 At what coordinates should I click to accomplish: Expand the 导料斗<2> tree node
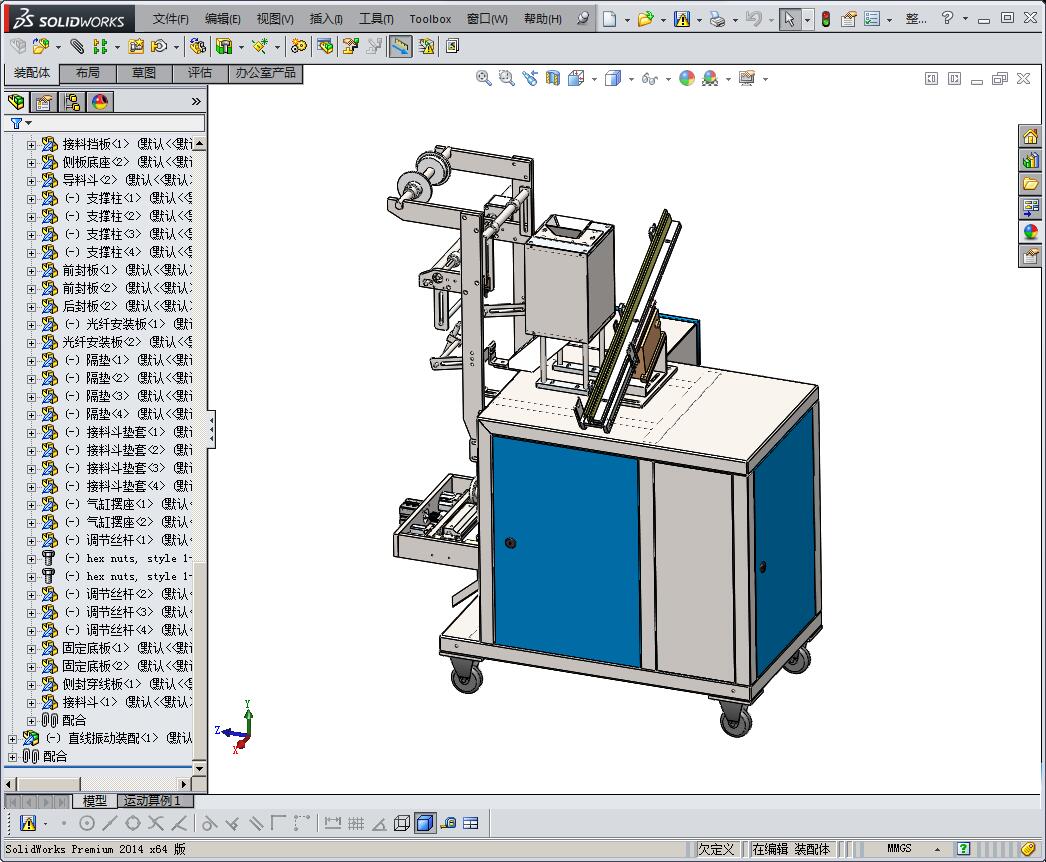[31, 181]
